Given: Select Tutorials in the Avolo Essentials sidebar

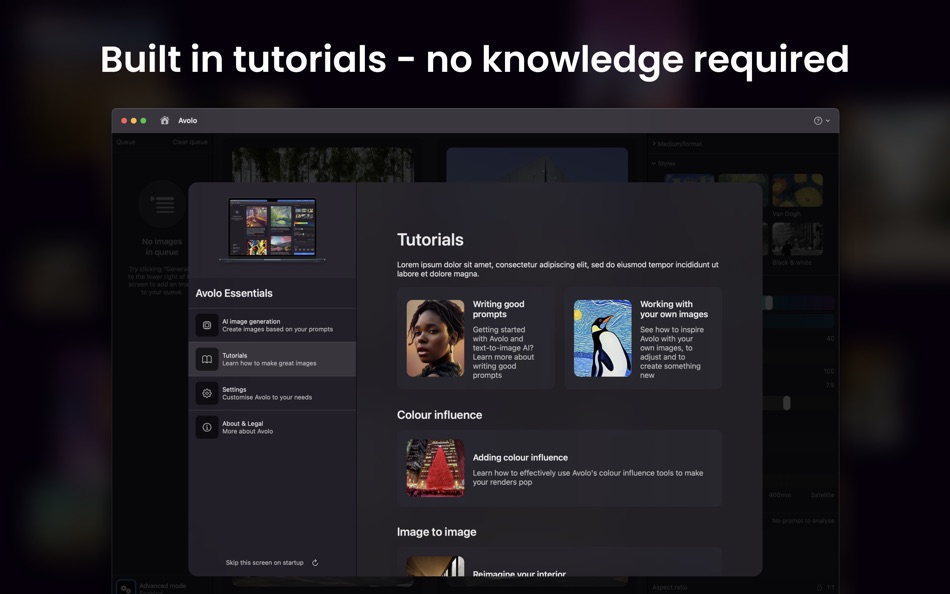Looking at the screenshot, I should click(x=272, y=359).
